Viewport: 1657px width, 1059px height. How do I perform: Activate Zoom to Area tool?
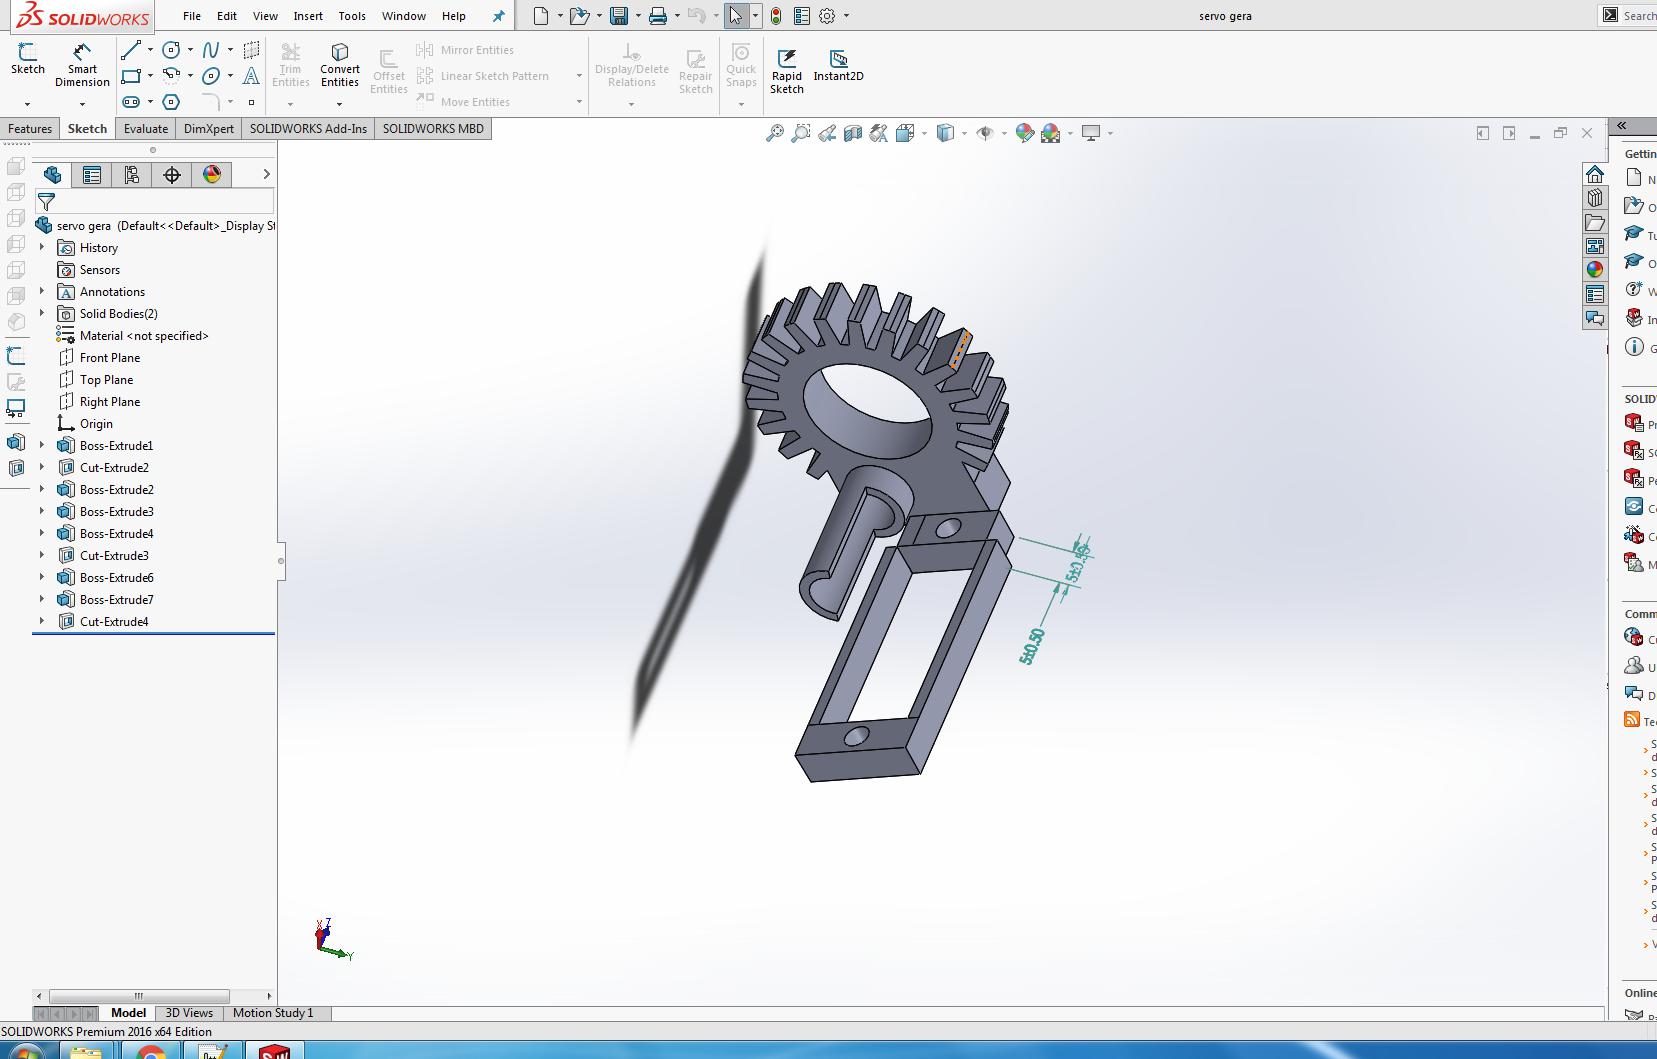(801, 133)
